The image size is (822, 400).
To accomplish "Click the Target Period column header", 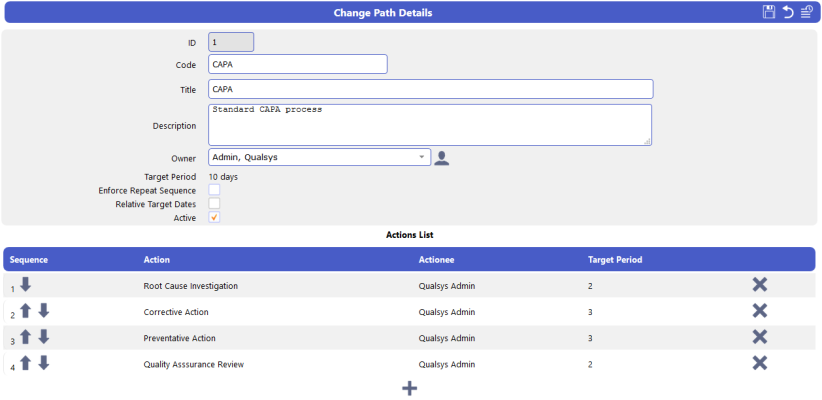I will [615, 260].
